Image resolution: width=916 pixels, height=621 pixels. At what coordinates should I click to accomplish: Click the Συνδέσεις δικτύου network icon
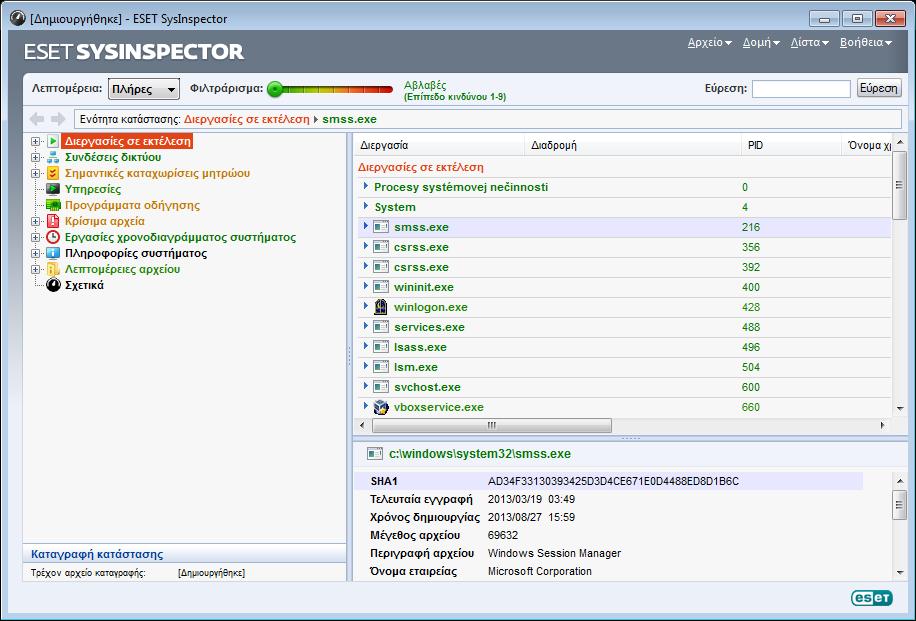53,157
